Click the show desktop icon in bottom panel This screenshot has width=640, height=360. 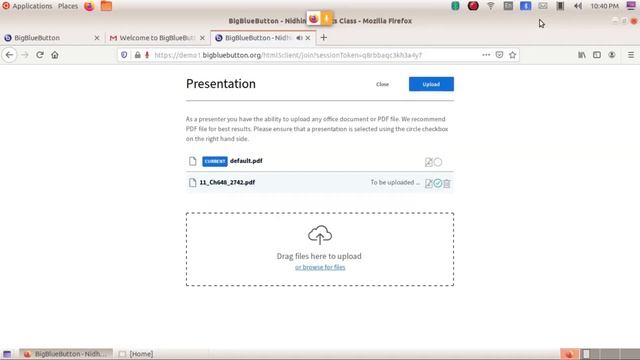(x=7, y=354)
